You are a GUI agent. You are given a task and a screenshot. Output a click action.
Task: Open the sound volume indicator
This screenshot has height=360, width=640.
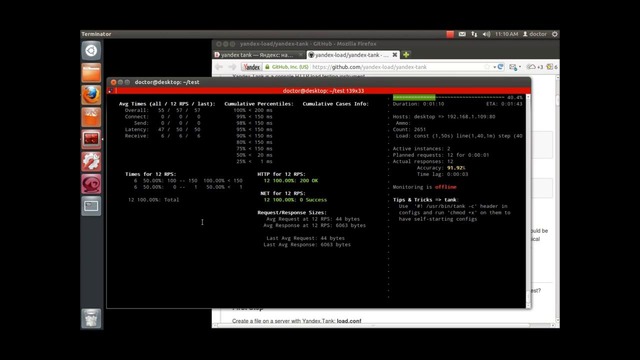[486, 34]
